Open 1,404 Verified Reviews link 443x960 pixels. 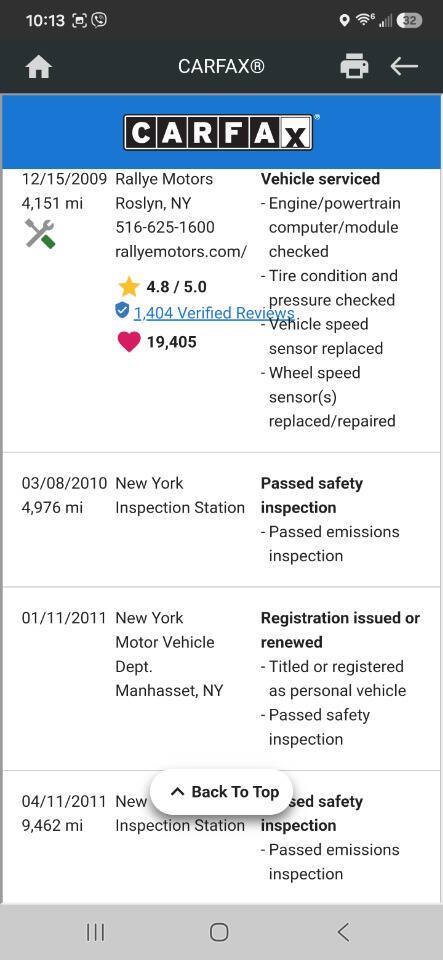pos(214,313)
